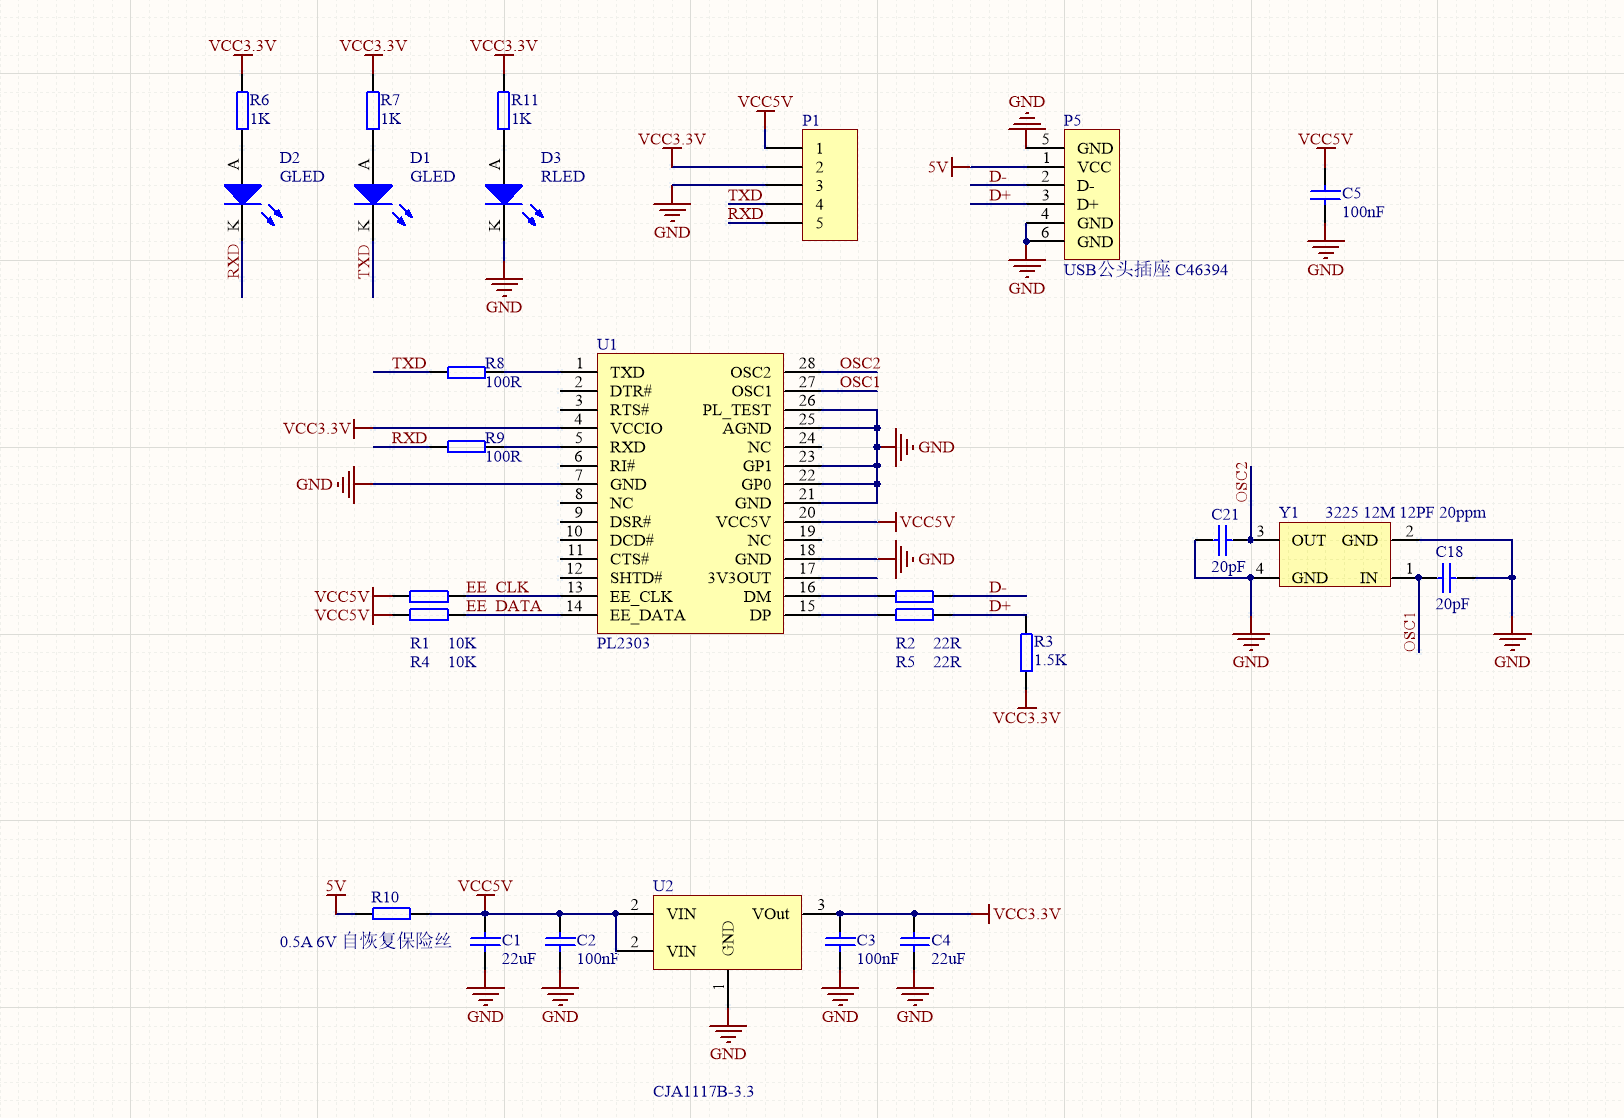Screen dimensions: 1624x1118
Task: Select the D3 RLED diode symbol
Action: 504,195
